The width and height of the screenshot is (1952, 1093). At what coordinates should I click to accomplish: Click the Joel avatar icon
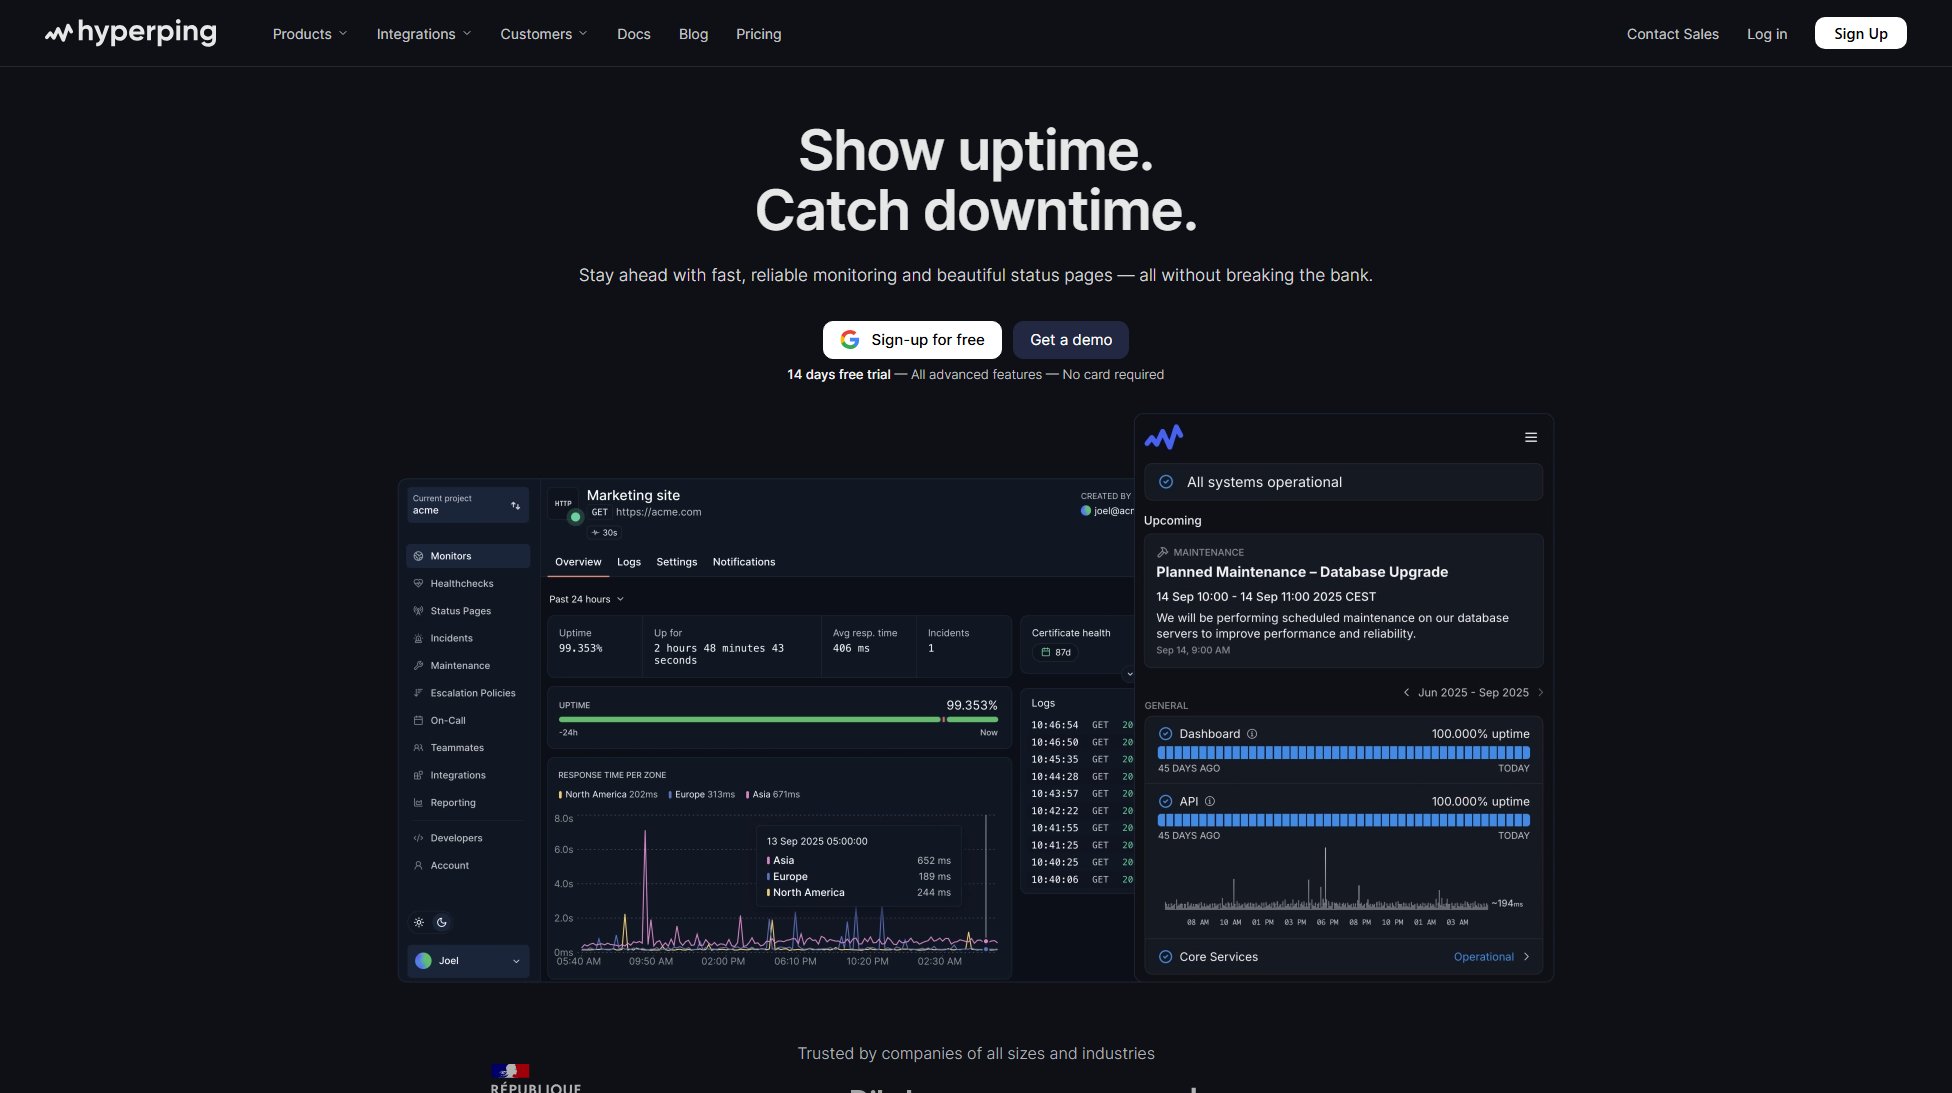424,961
